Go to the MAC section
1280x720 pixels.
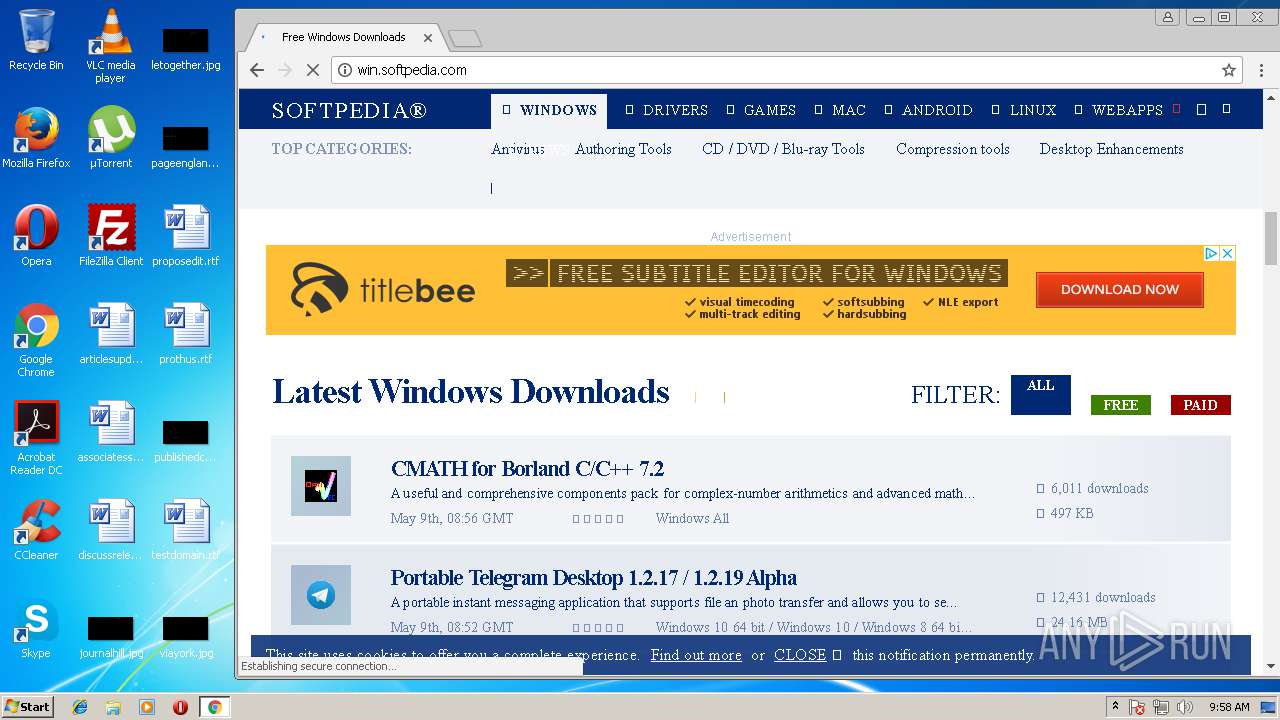pos(840,110)
